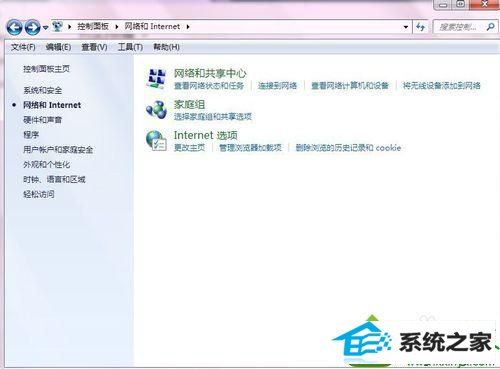Click 查看网络状态和任务 link
This screenshot has height=369, width=500.
point(209,86)
